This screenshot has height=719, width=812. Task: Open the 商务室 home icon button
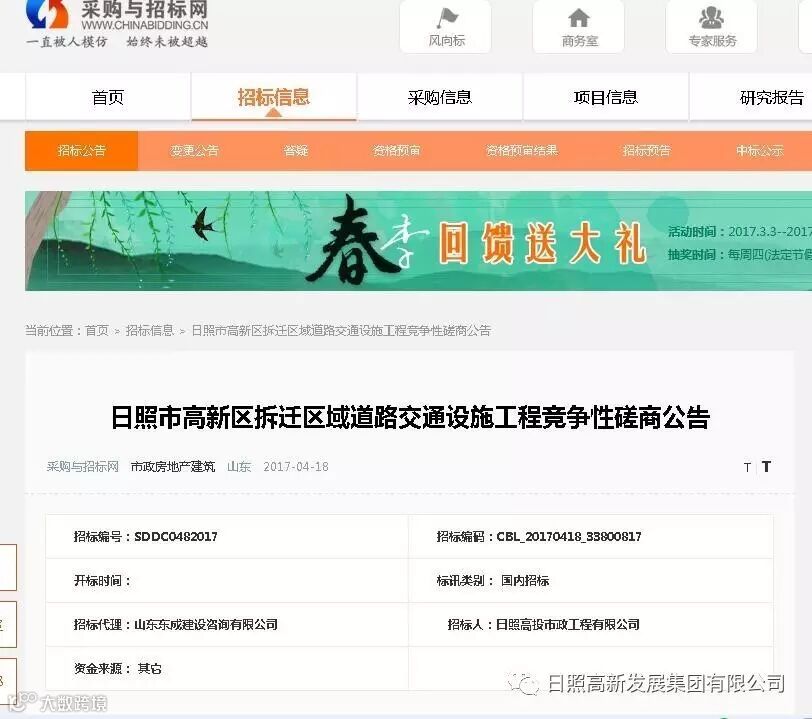point(578,27)
